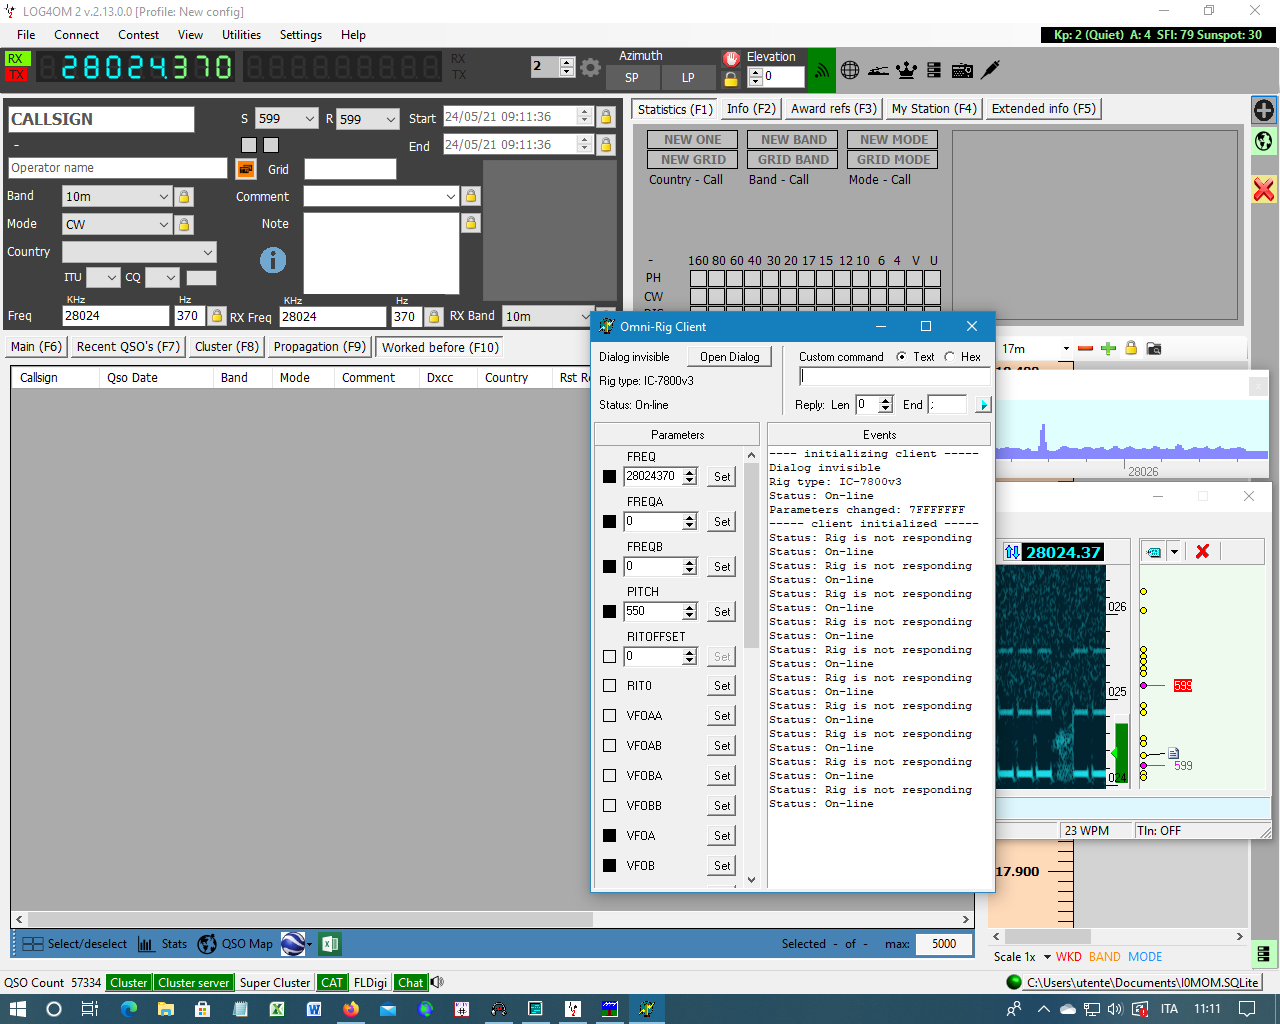Open the radio icon in top toolbar
The width and height of the screenshot is (1280, 1024).
(962, 70)
